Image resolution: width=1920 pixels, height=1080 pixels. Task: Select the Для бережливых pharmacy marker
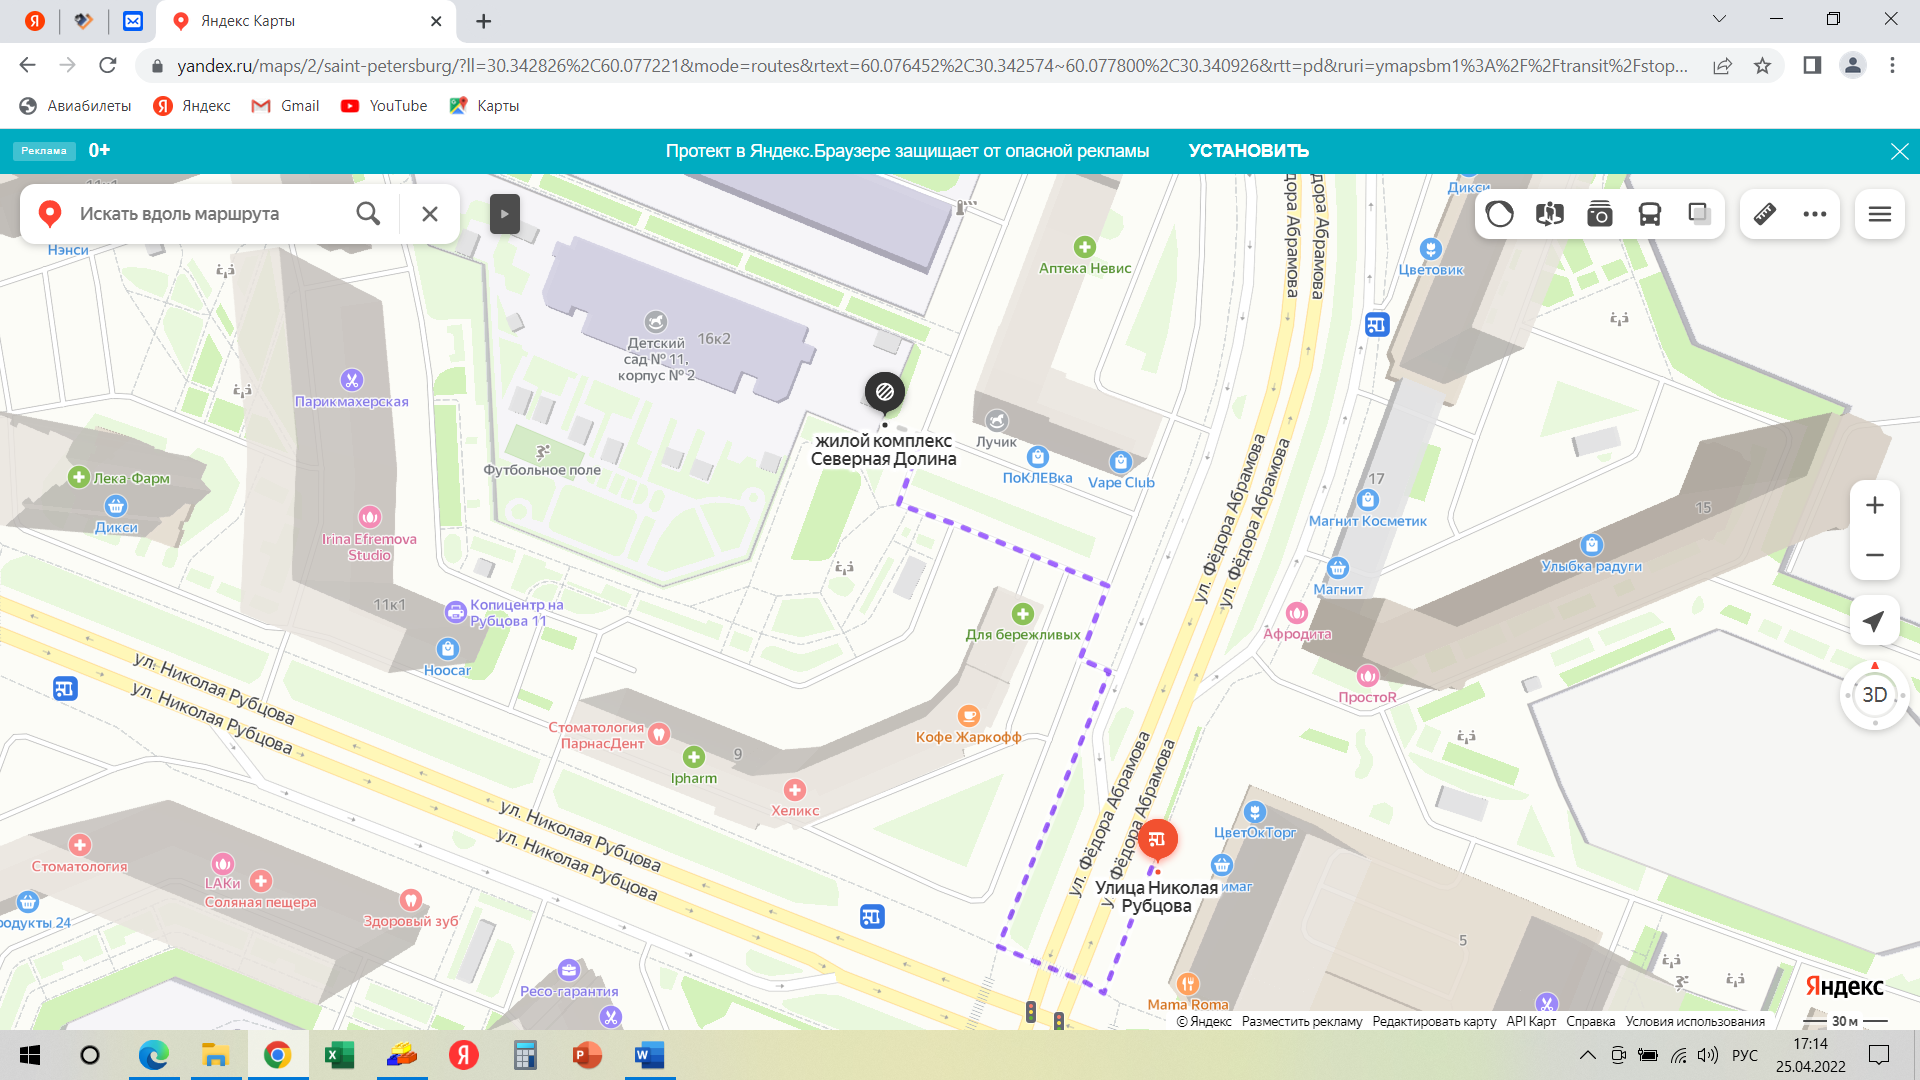point(1022,614)
